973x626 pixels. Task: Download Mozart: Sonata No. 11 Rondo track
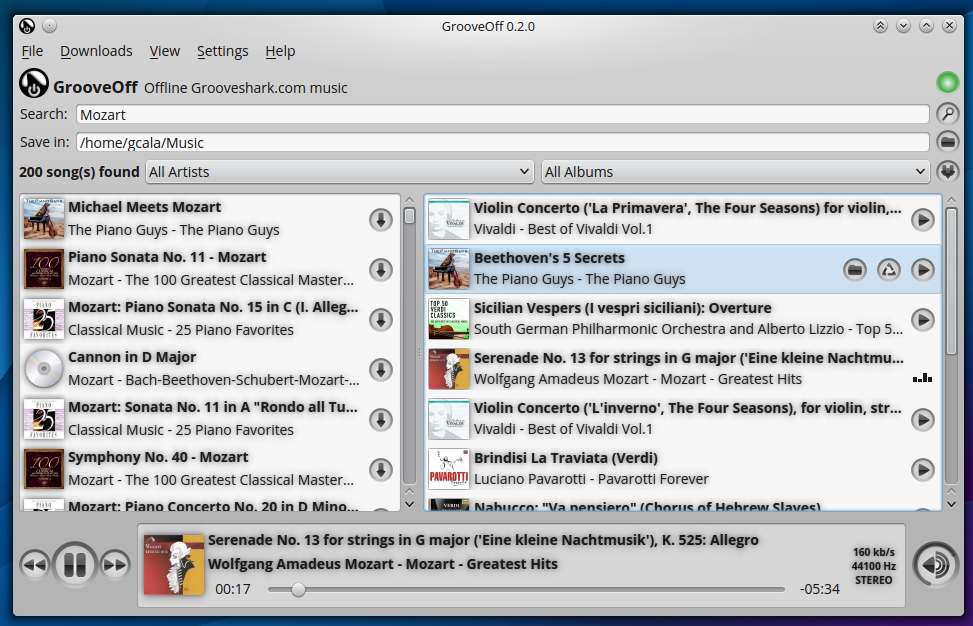[x=380, y=420]
